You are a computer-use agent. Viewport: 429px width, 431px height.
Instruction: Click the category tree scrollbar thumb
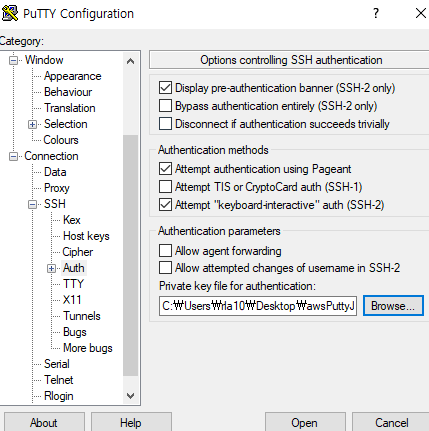pyautogui.click(x=131, y=255)
